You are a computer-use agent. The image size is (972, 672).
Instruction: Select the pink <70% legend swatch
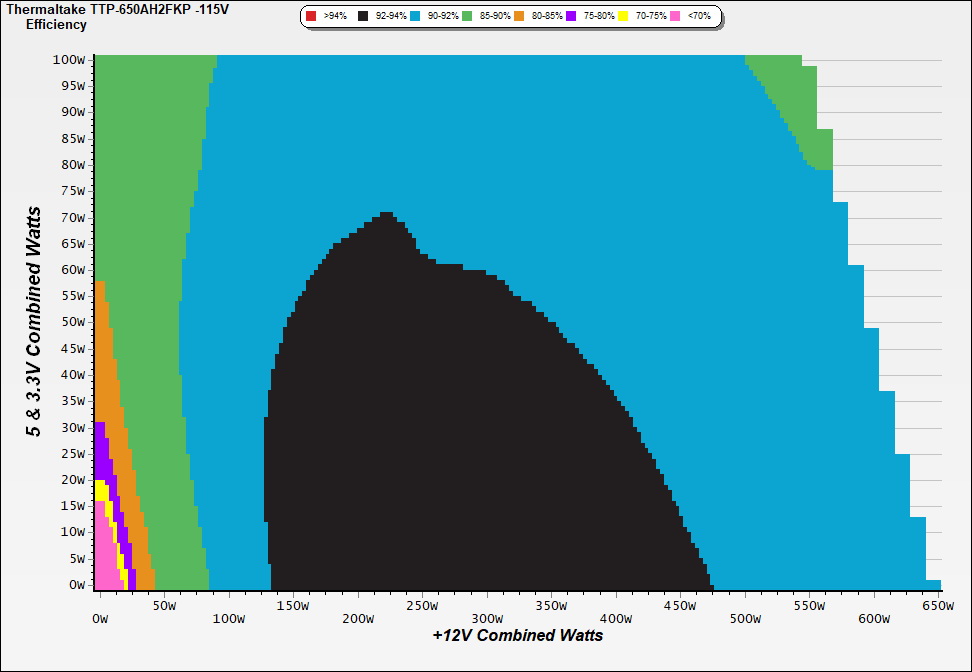(x=675, y=17)
